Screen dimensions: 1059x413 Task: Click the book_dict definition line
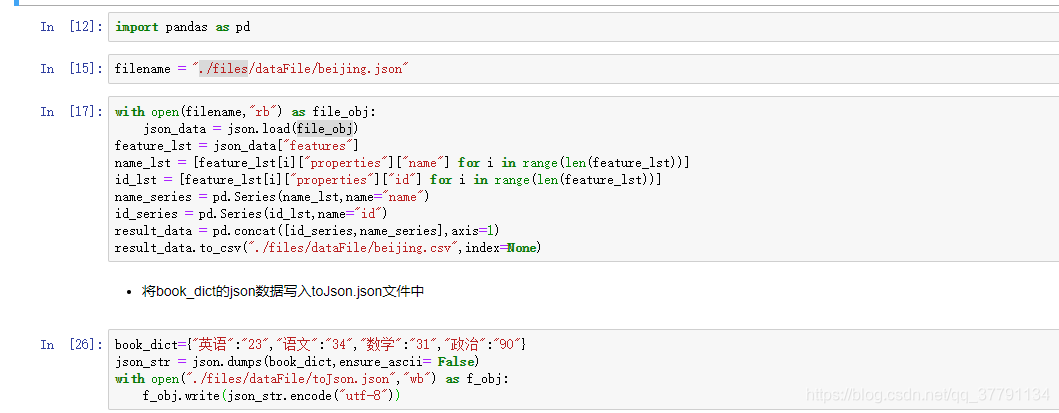320,345
